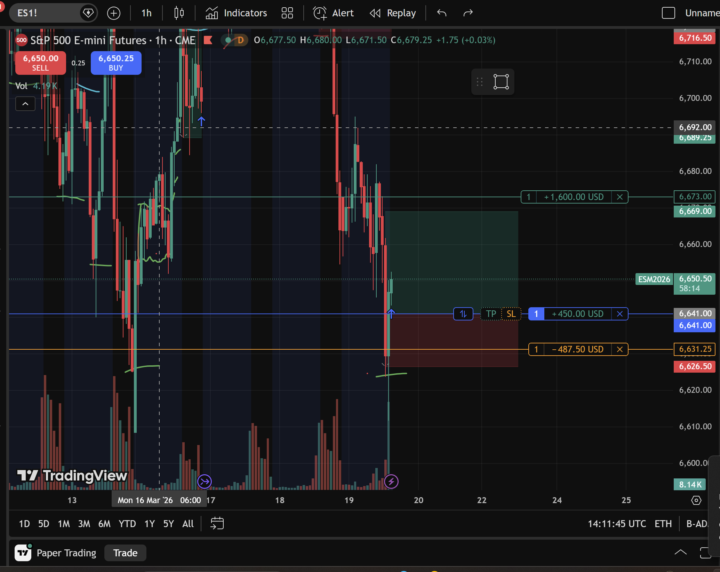Image resolution: width=720 pixels, height=572 pixels.
Task: Select the -487.50 USD stop loss label
Action: 578,349
